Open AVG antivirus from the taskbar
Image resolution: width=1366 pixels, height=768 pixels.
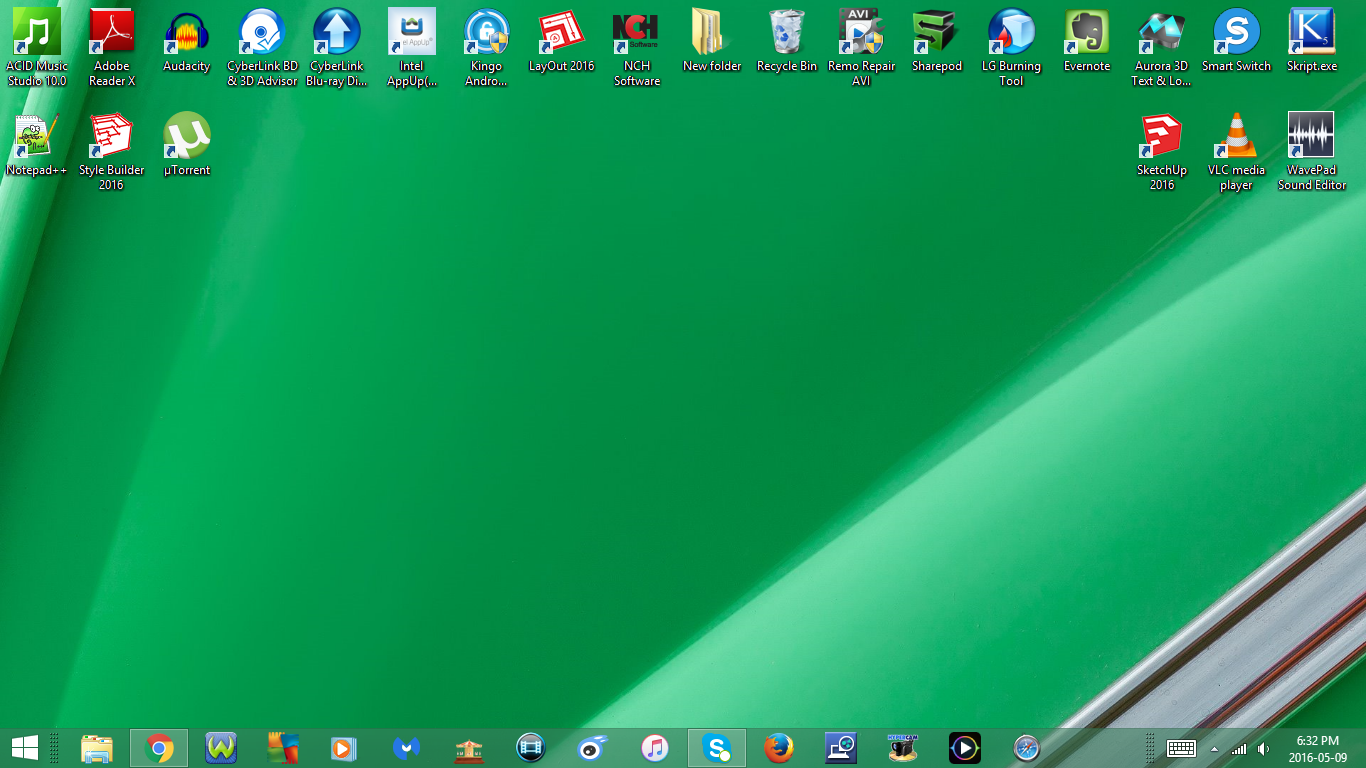click(283, 748)
